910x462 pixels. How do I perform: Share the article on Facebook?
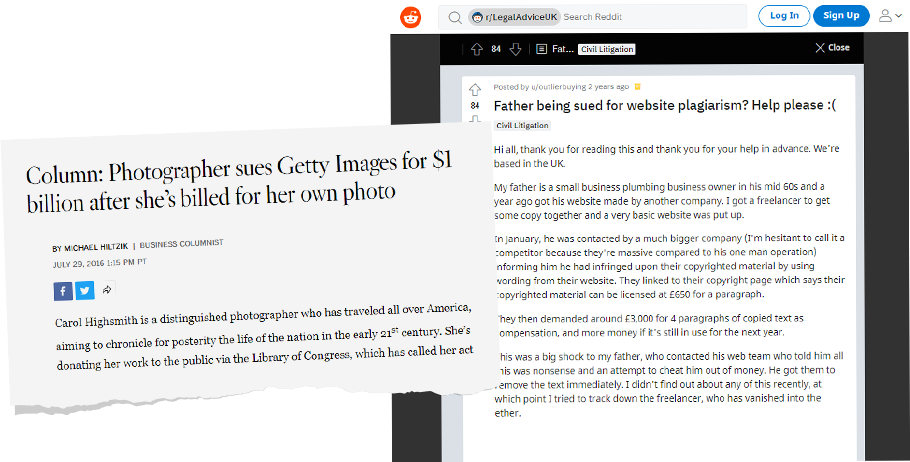pos(63,291)
